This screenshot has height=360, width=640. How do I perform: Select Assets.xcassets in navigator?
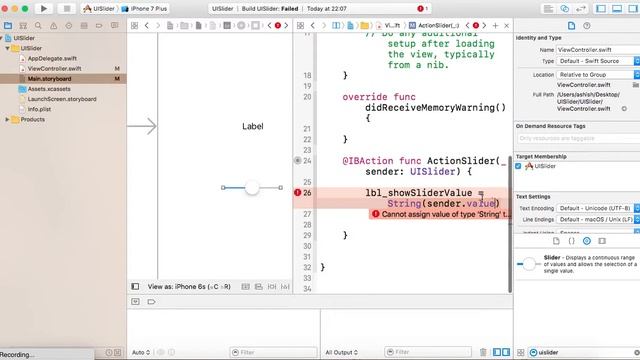(49, 89)
